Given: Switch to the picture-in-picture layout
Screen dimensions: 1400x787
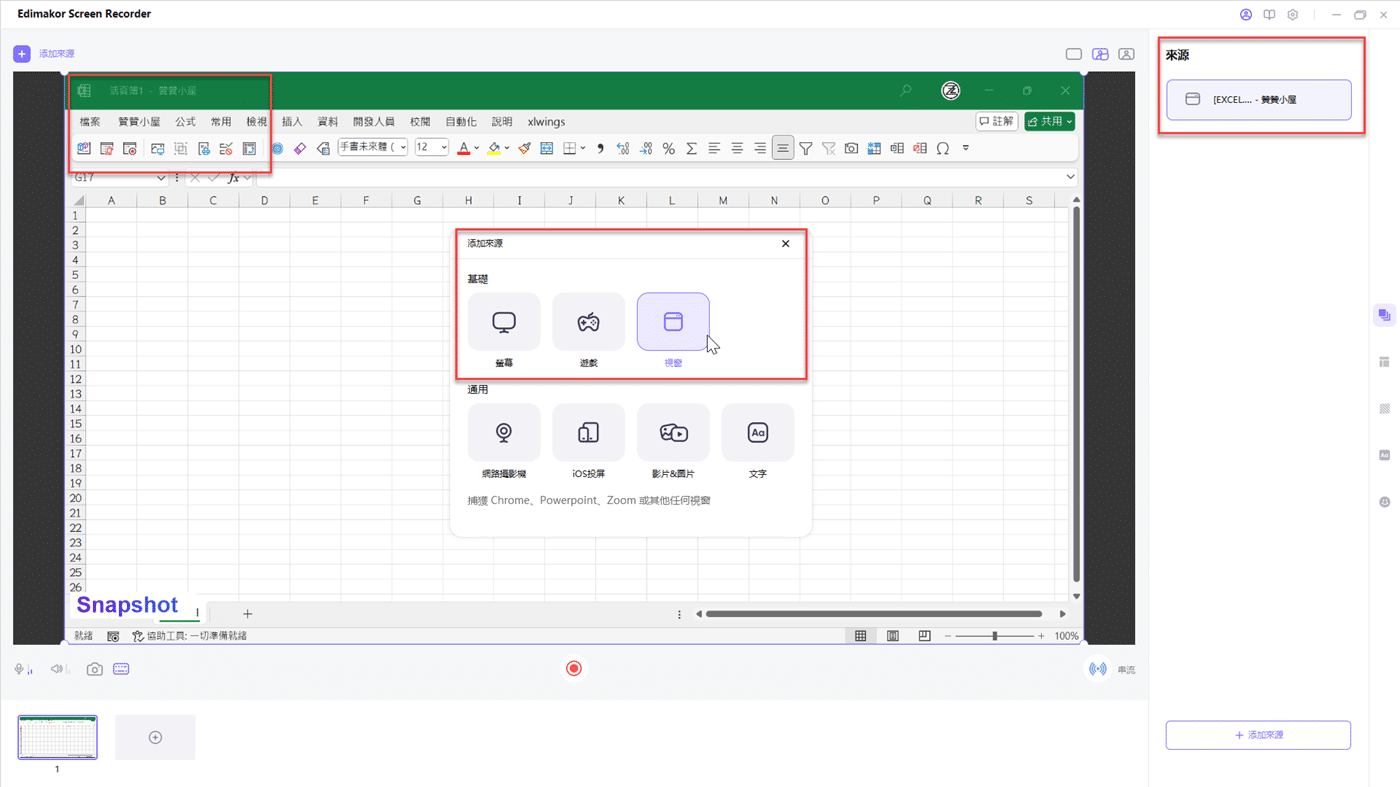Looking at the screenshot, I should coord(1100,54).
